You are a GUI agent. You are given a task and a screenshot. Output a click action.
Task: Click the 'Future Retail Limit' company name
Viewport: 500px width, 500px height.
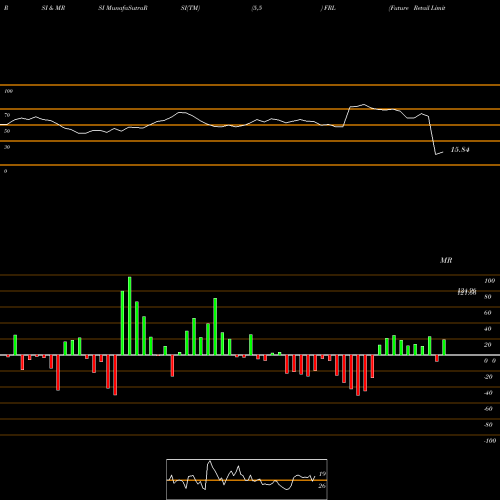click(x=417, y=8)
